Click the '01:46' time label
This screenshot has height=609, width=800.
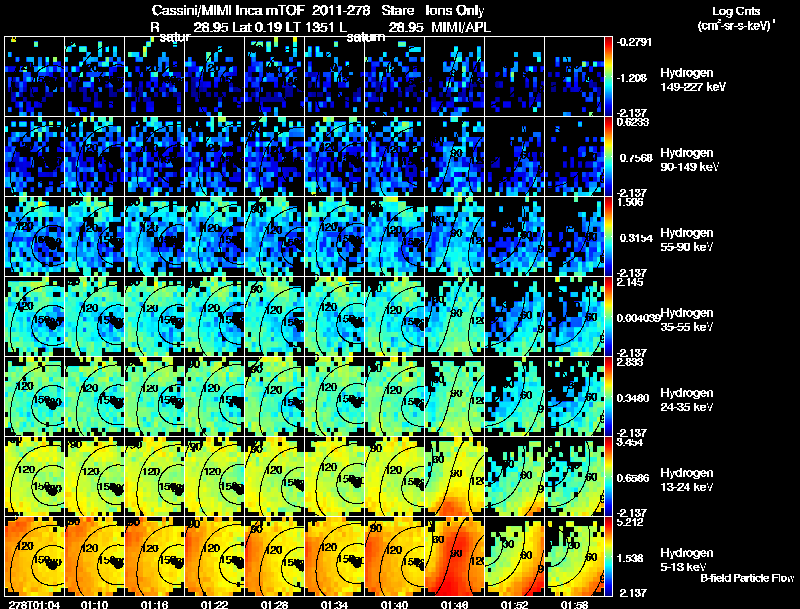coord(455,604)
